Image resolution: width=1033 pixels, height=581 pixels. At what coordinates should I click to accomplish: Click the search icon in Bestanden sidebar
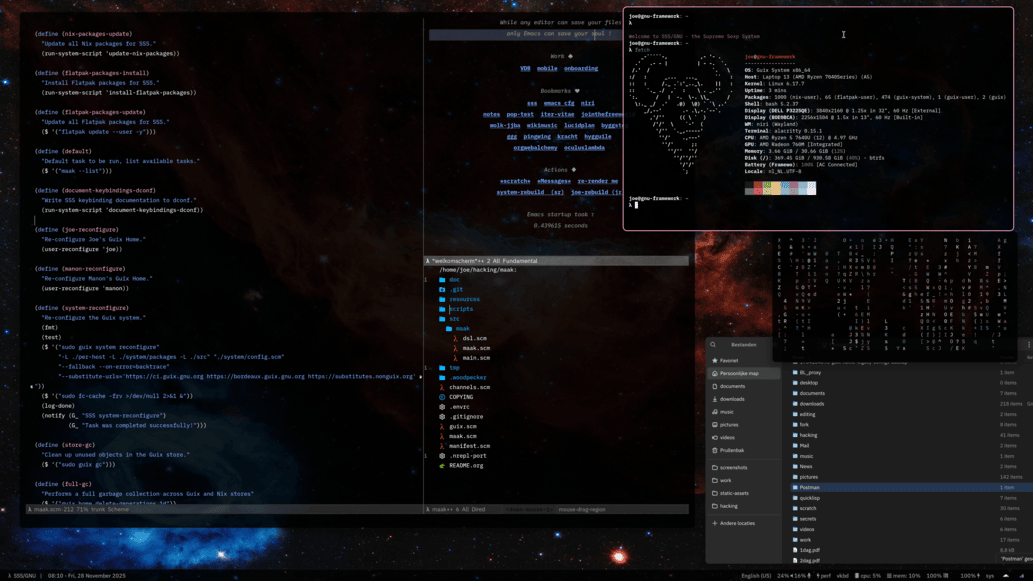tap(714, 345)
